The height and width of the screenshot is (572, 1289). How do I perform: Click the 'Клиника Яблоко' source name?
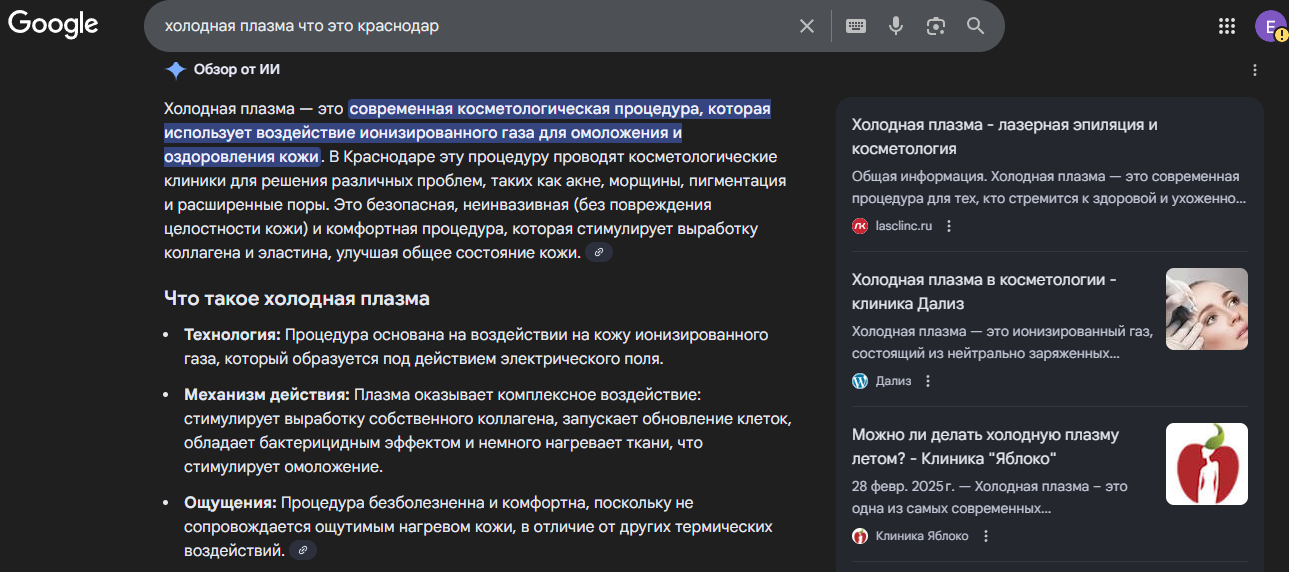(922, 536)
